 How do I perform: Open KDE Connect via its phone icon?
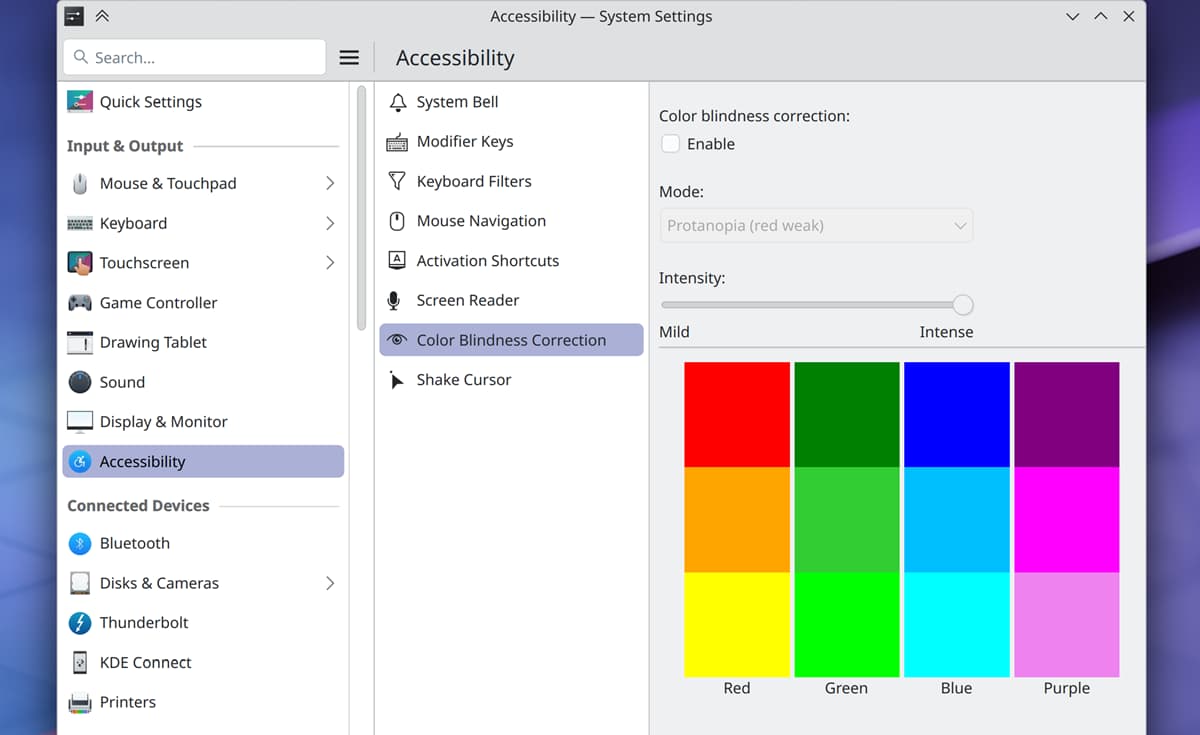click(80, 662)
